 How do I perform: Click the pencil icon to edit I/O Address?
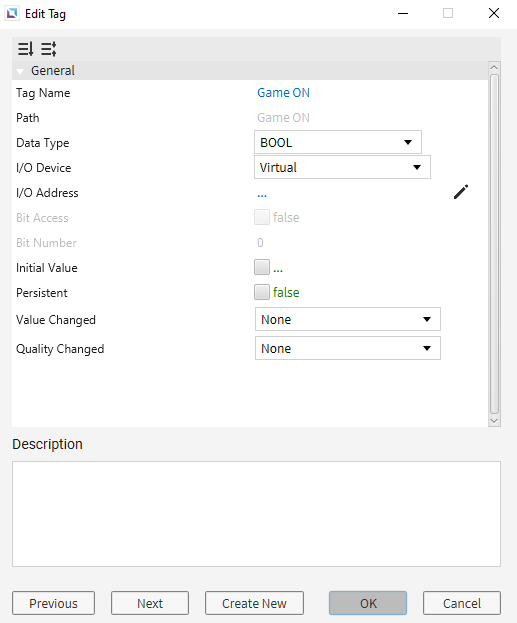(461, 192)
